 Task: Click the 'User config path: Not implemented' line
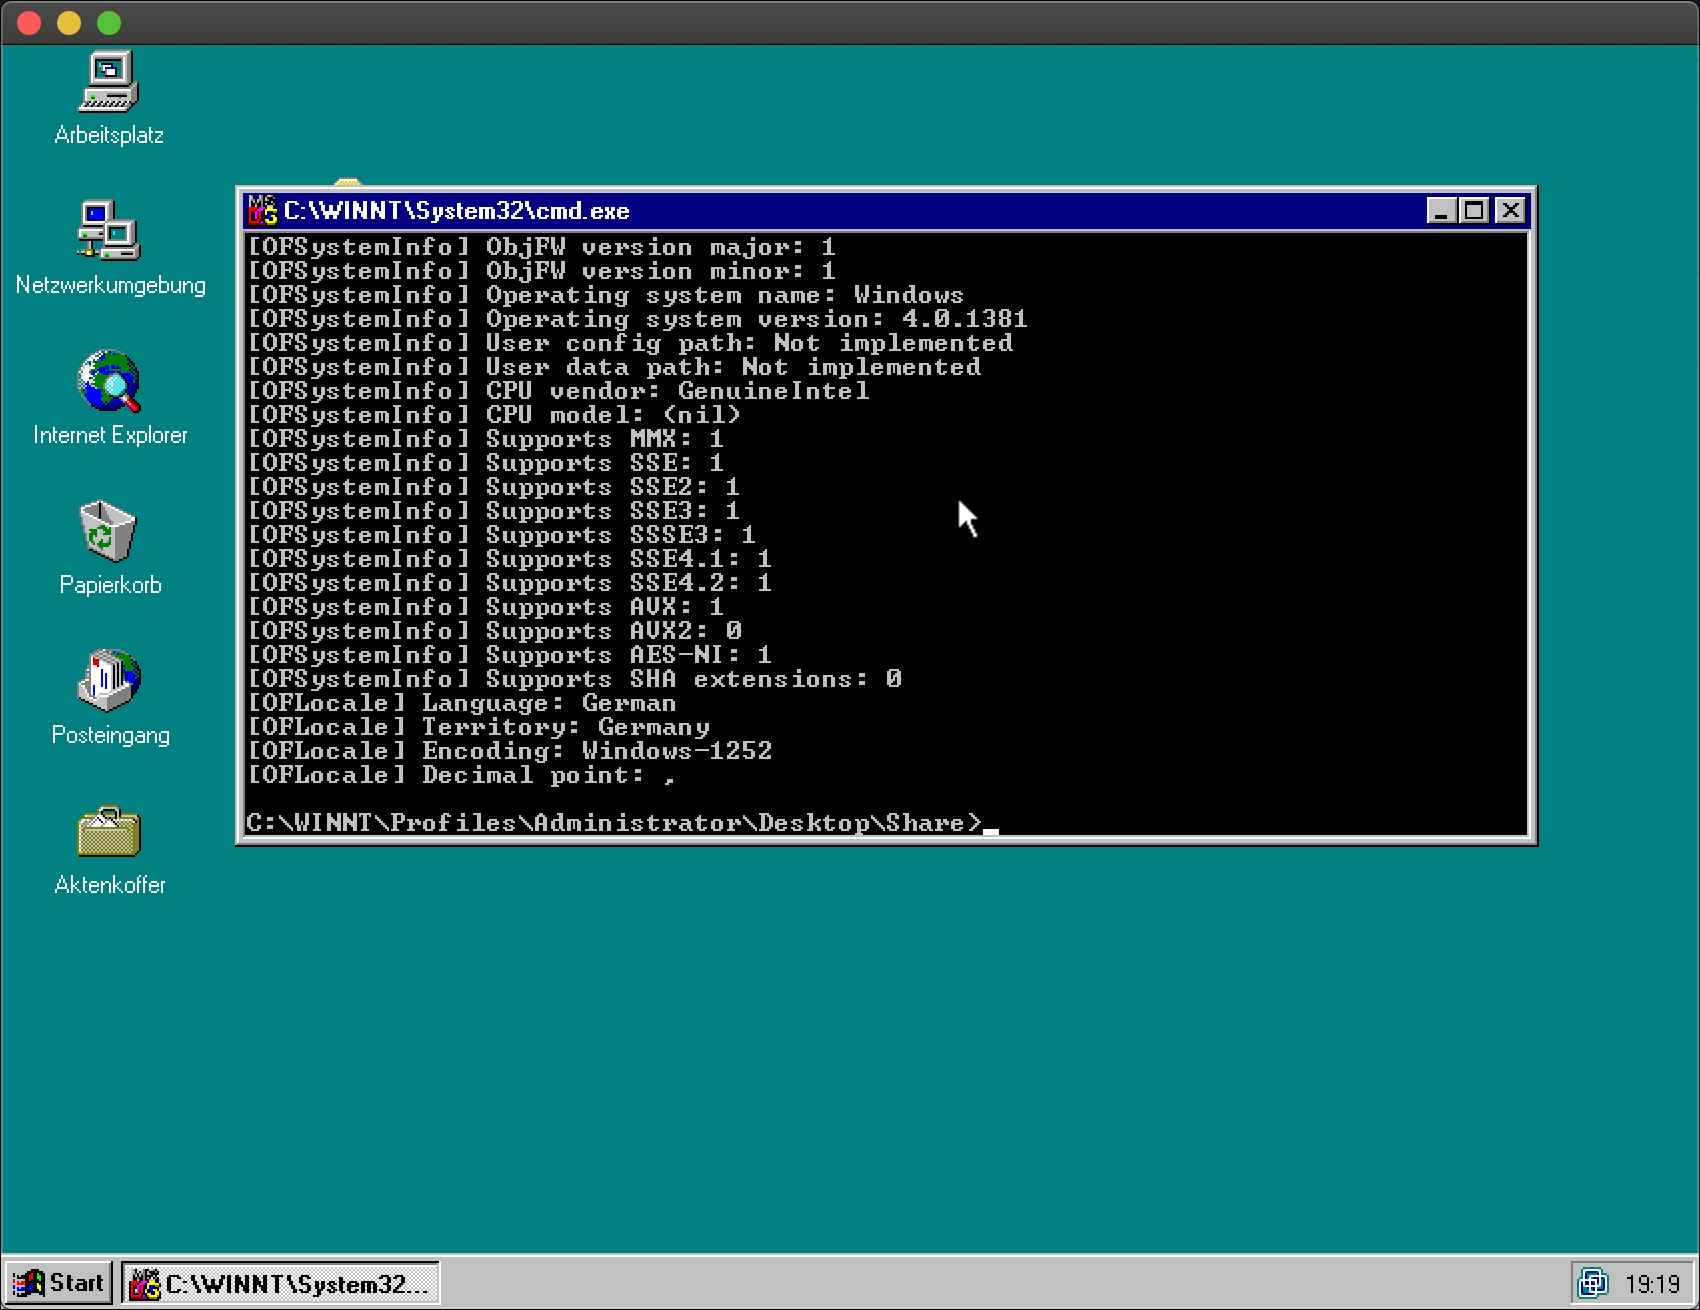click(x=630, y=343)
